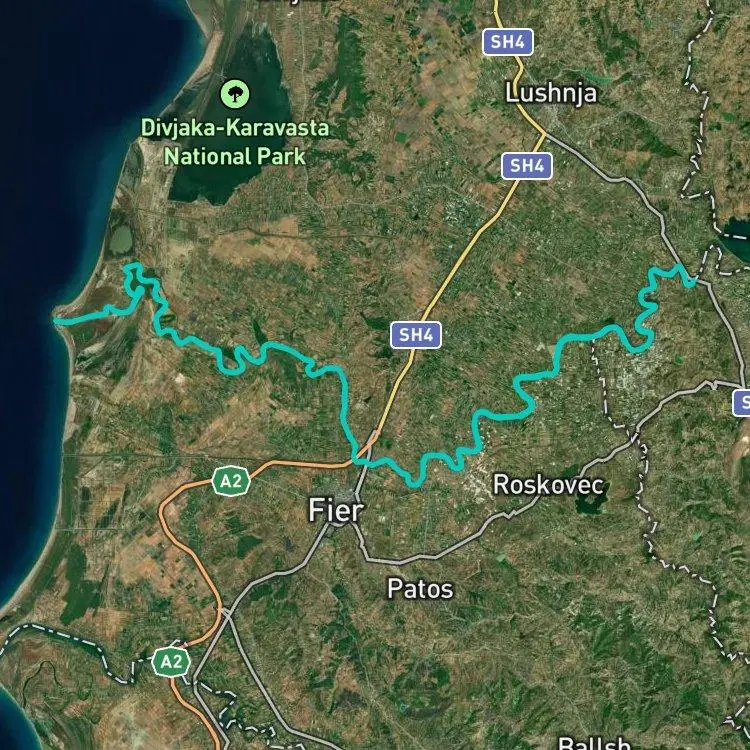
Task: Click the SH4 shield north of Fier
Action: 416,335
